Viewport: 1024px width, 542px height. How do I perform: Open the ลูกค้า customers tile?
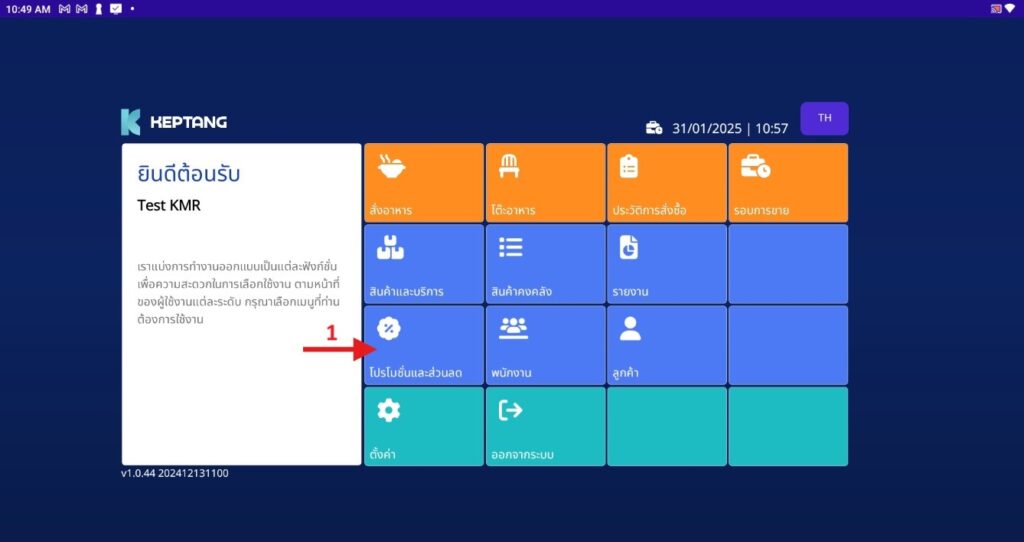[x=666, y=345]
